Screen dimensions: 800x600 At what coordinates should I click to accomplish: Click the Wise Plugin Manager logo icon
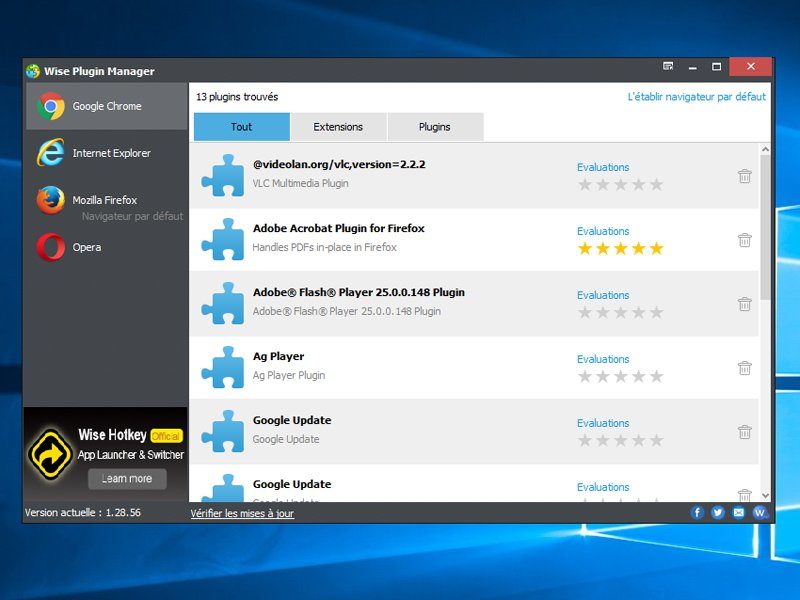coord(33,71)
